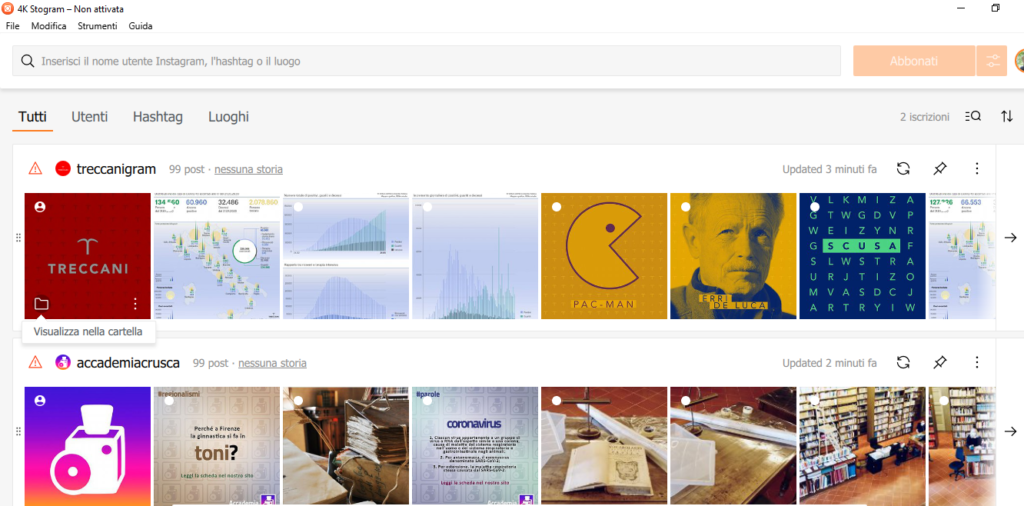Open the treccanigram account name
This screenshot has height=506, width=1024.
tap(116, 169)
